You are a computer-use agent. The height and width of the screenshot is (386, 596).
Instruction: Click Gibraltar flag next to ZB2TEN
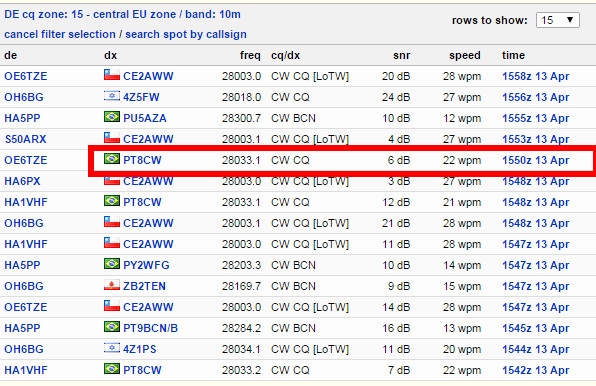coord(112,285)
